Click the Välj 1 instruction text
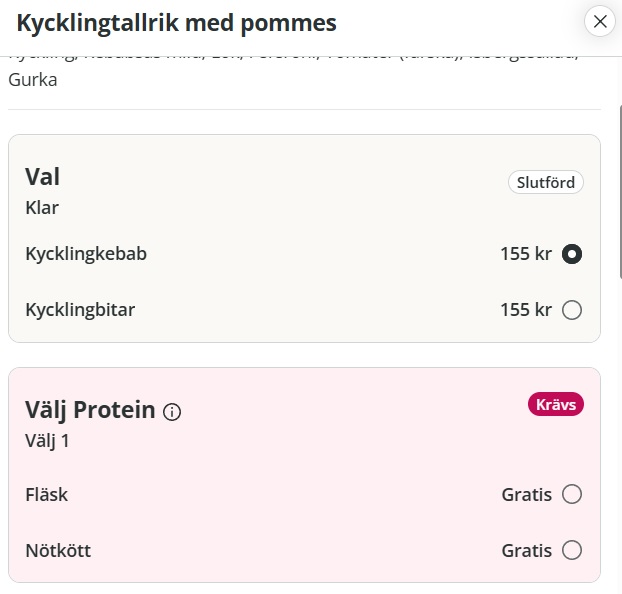Image resolution: width=622 pixels, height=594 pixels. click(47, 440)
